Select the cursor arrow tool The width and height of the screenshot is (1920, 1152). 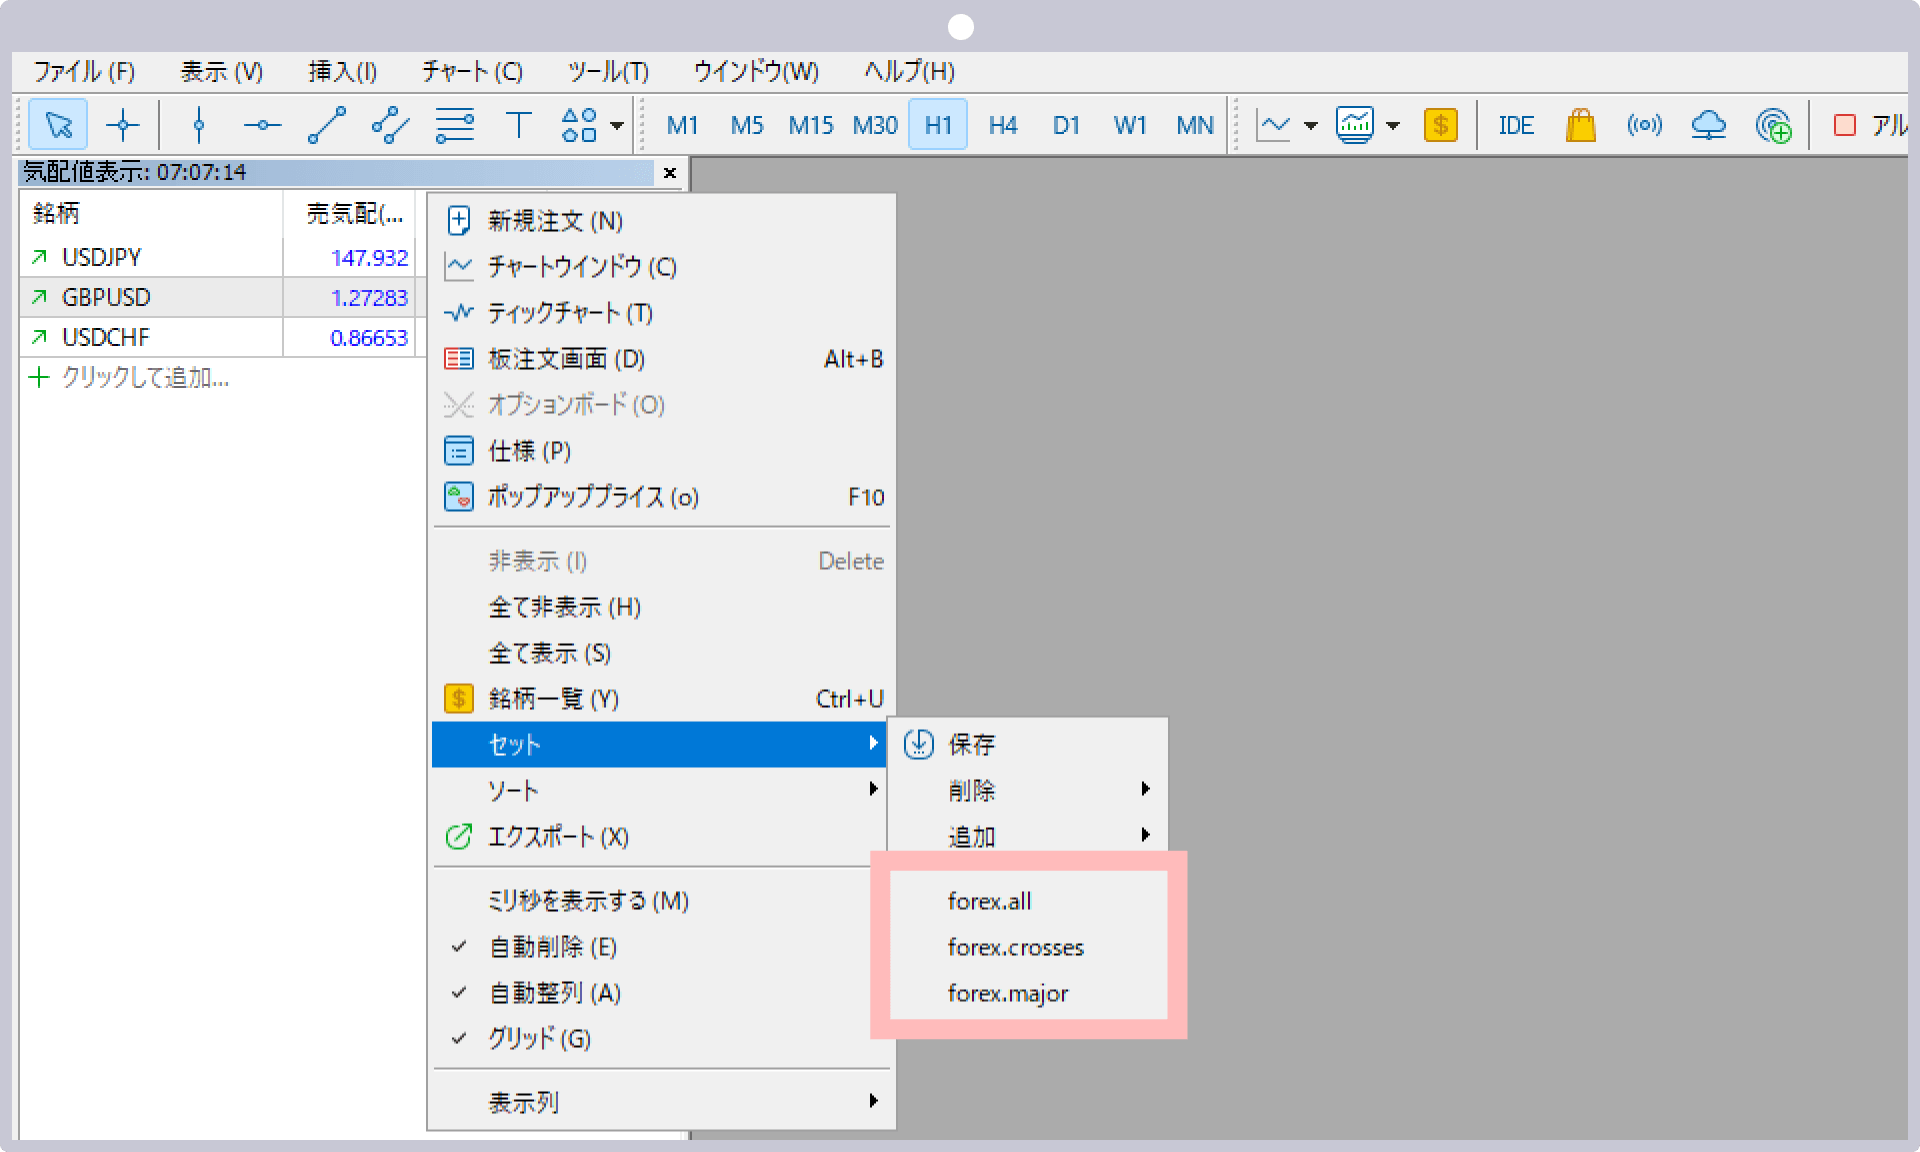59,125
